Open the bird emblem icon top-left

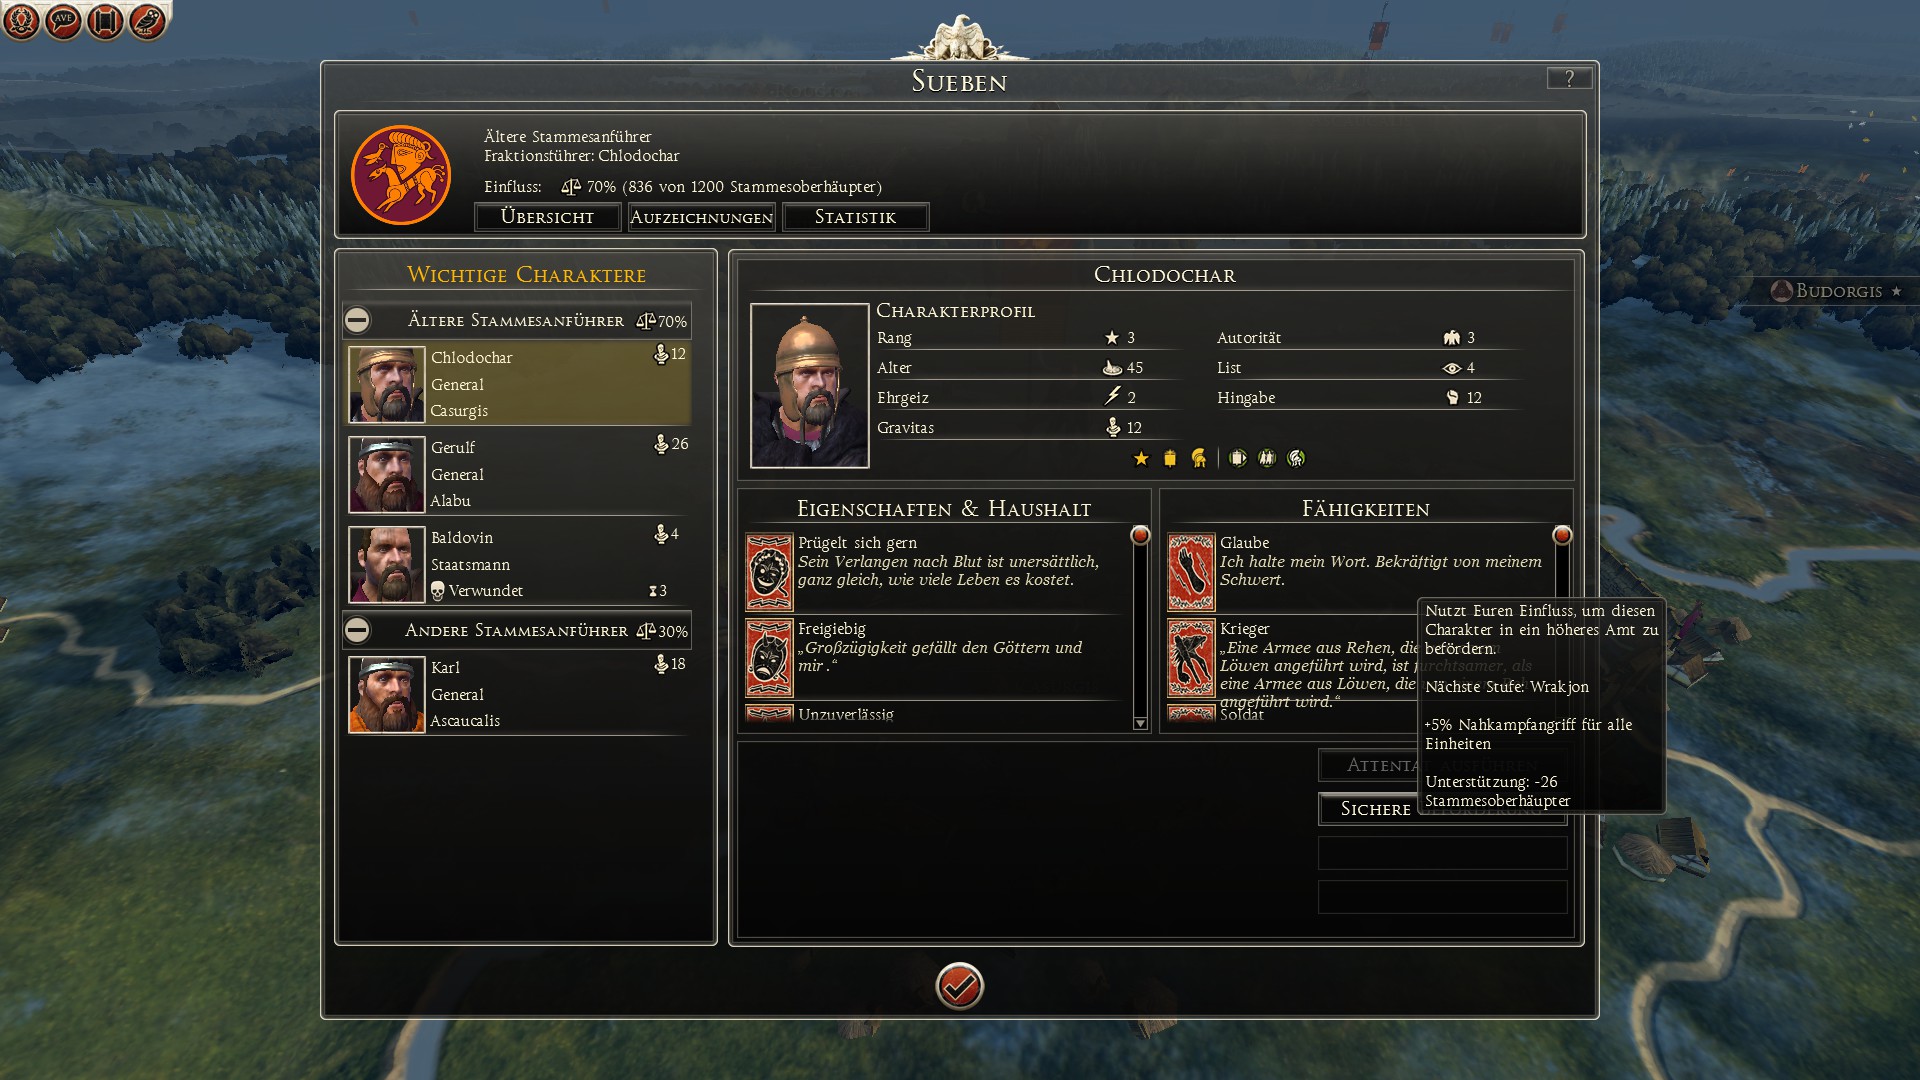[147, 21]
